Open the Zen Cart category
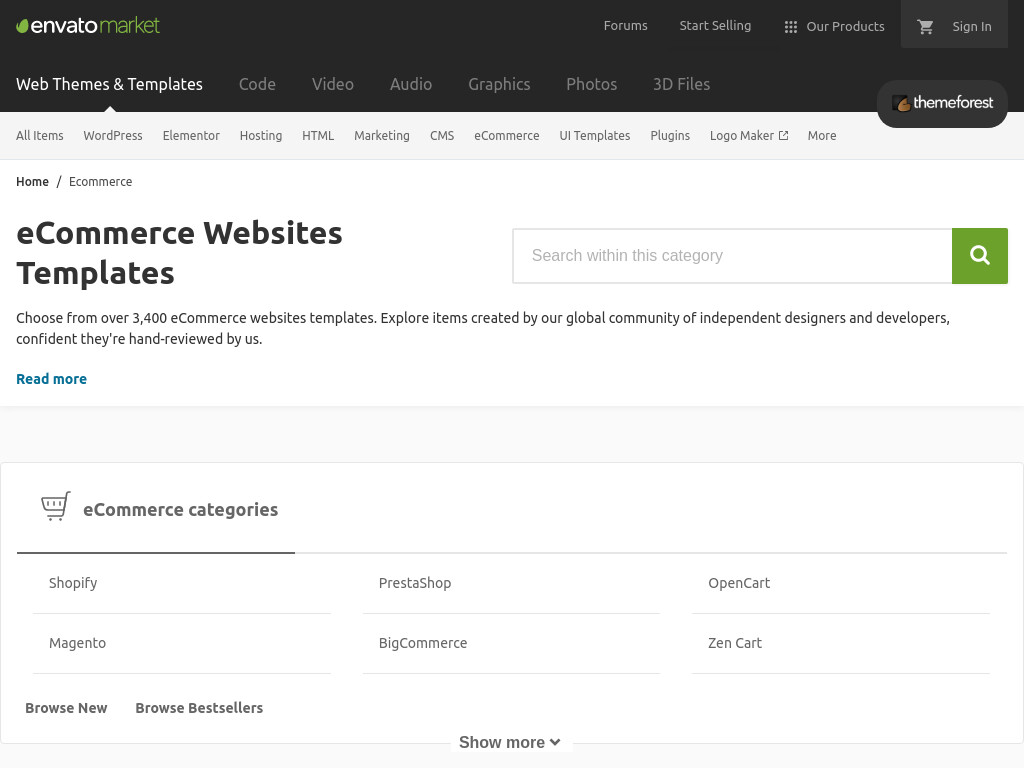This screenshot has width=1024, height=768. pos(735,643)
